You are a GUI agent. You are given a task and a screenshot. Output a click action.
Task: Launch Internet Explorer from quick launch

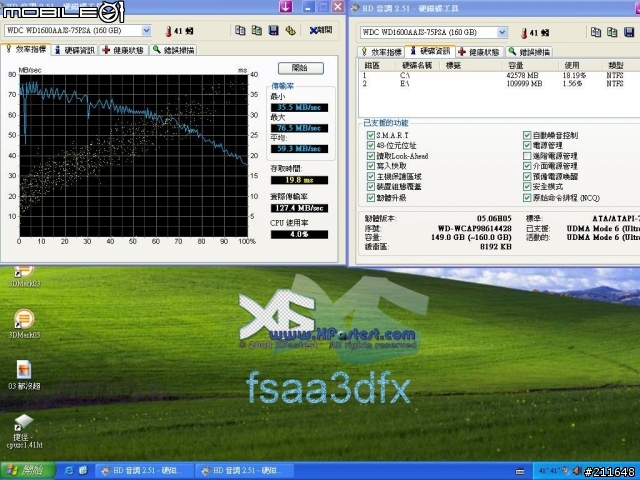[69, 471]
